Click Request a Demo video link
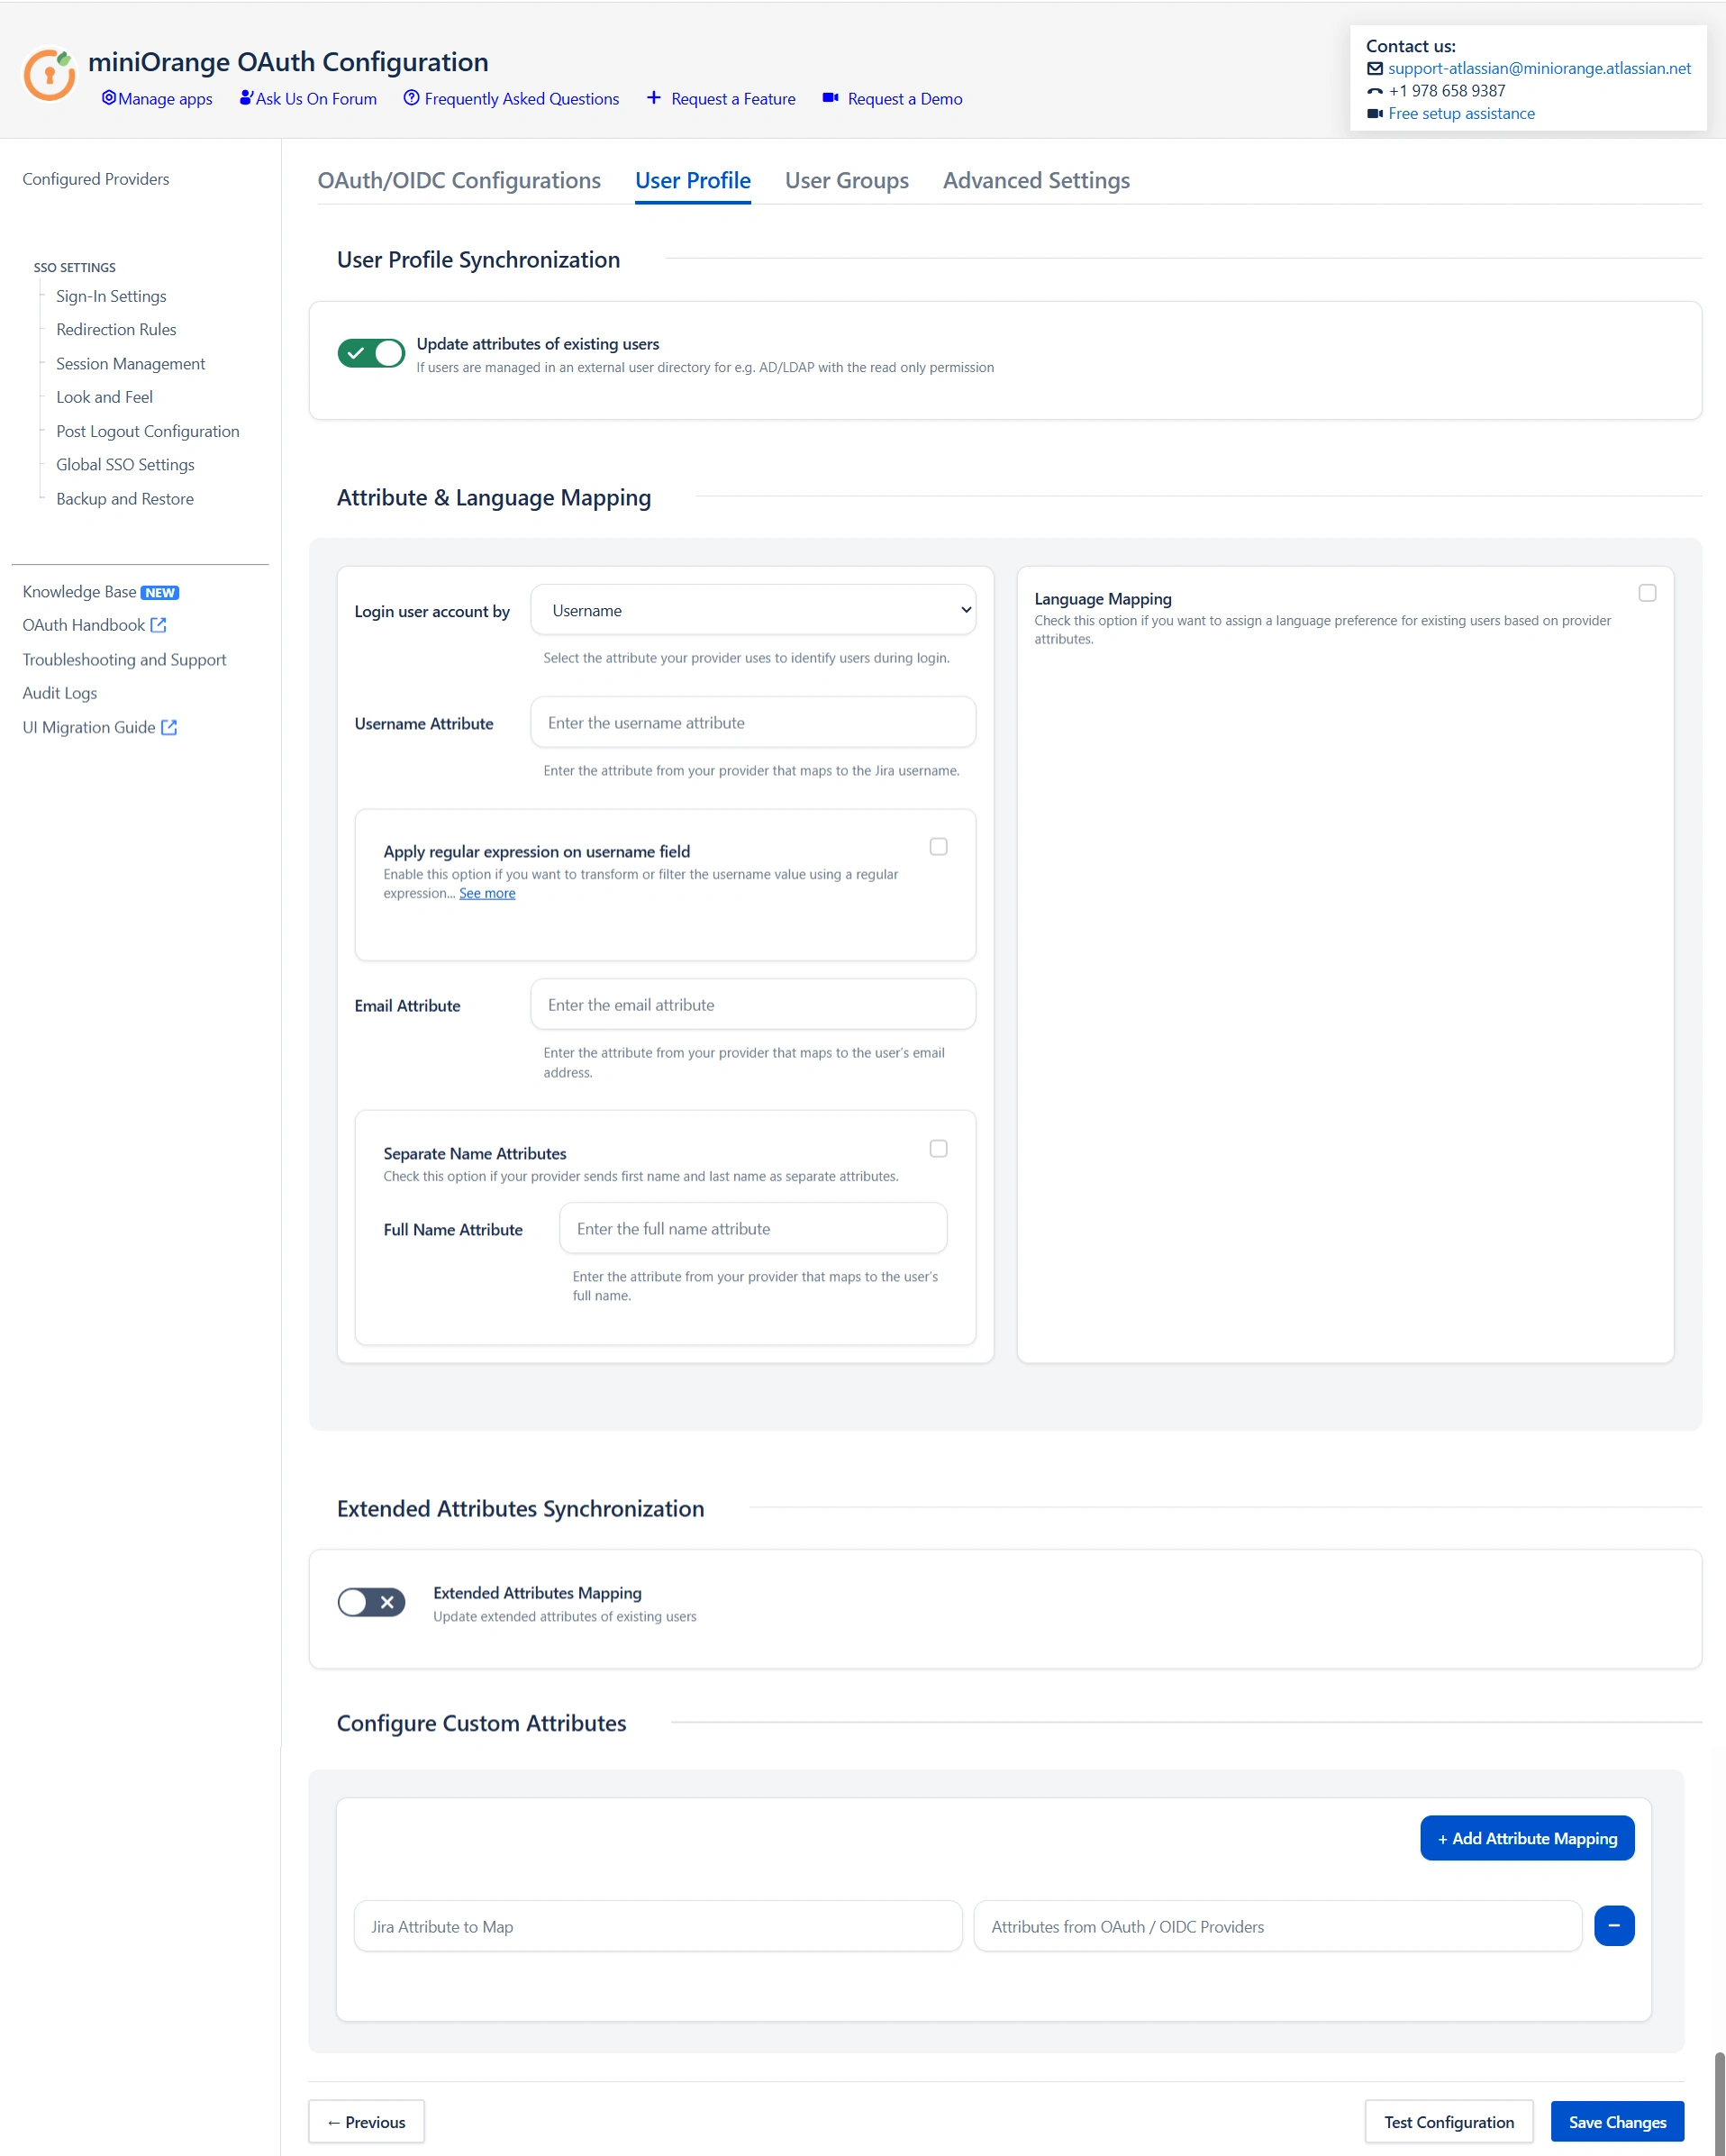 892,98
